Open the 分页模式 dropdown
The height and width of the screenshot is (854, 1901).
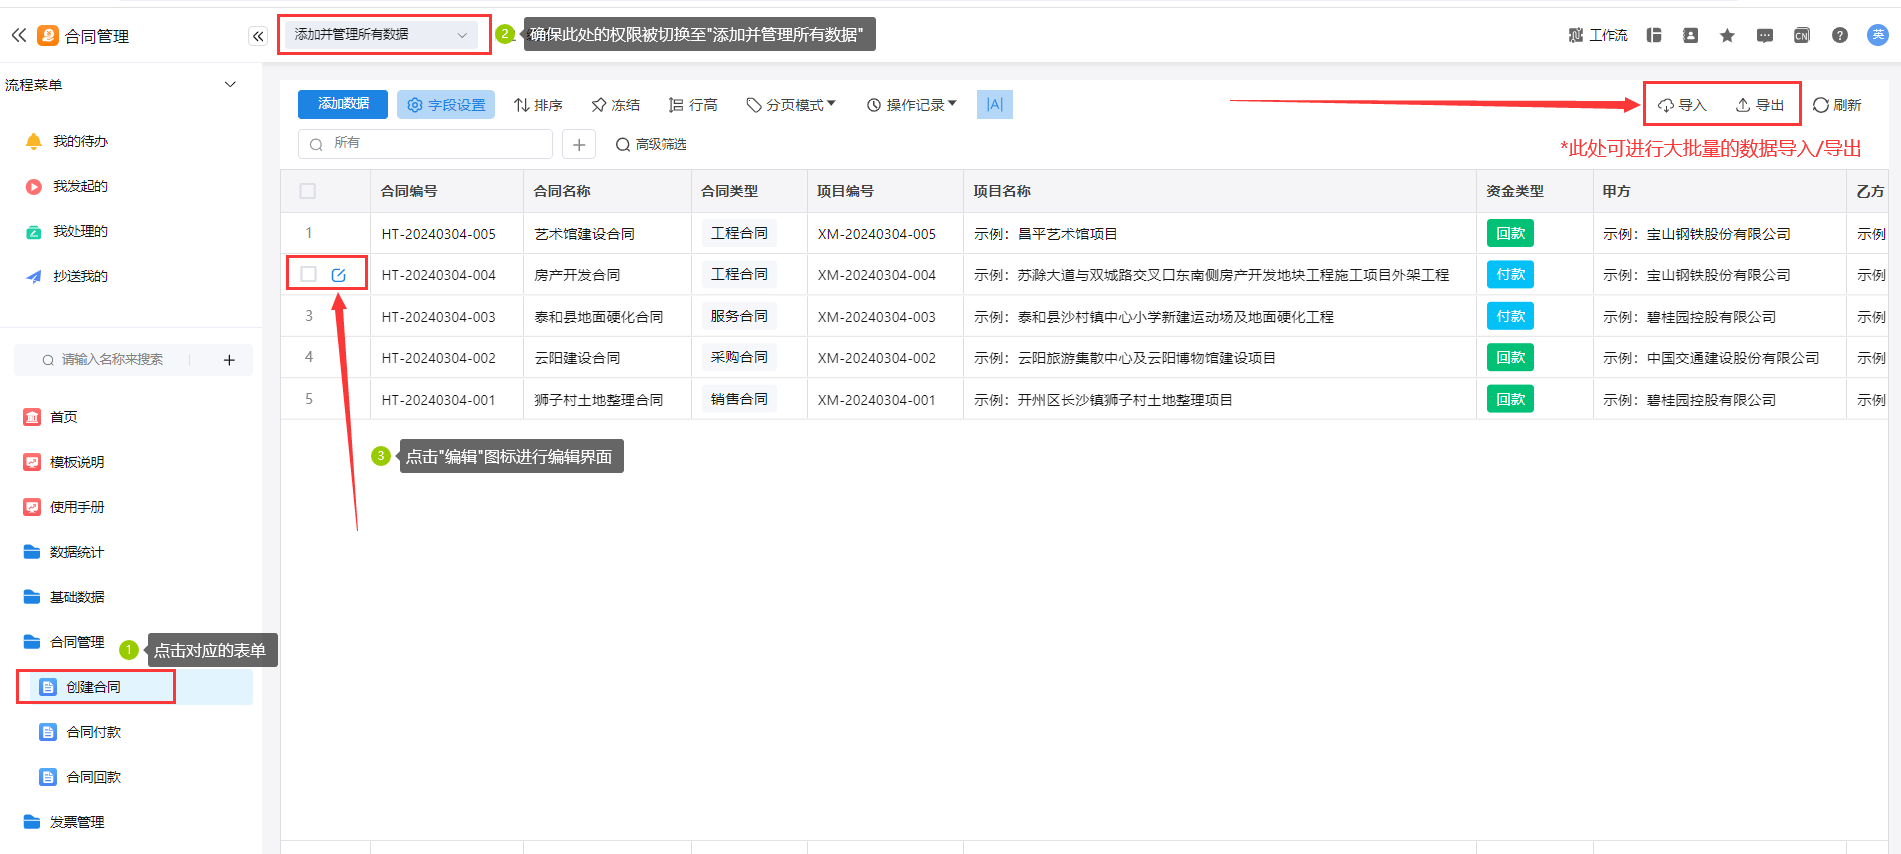point(791,105)
